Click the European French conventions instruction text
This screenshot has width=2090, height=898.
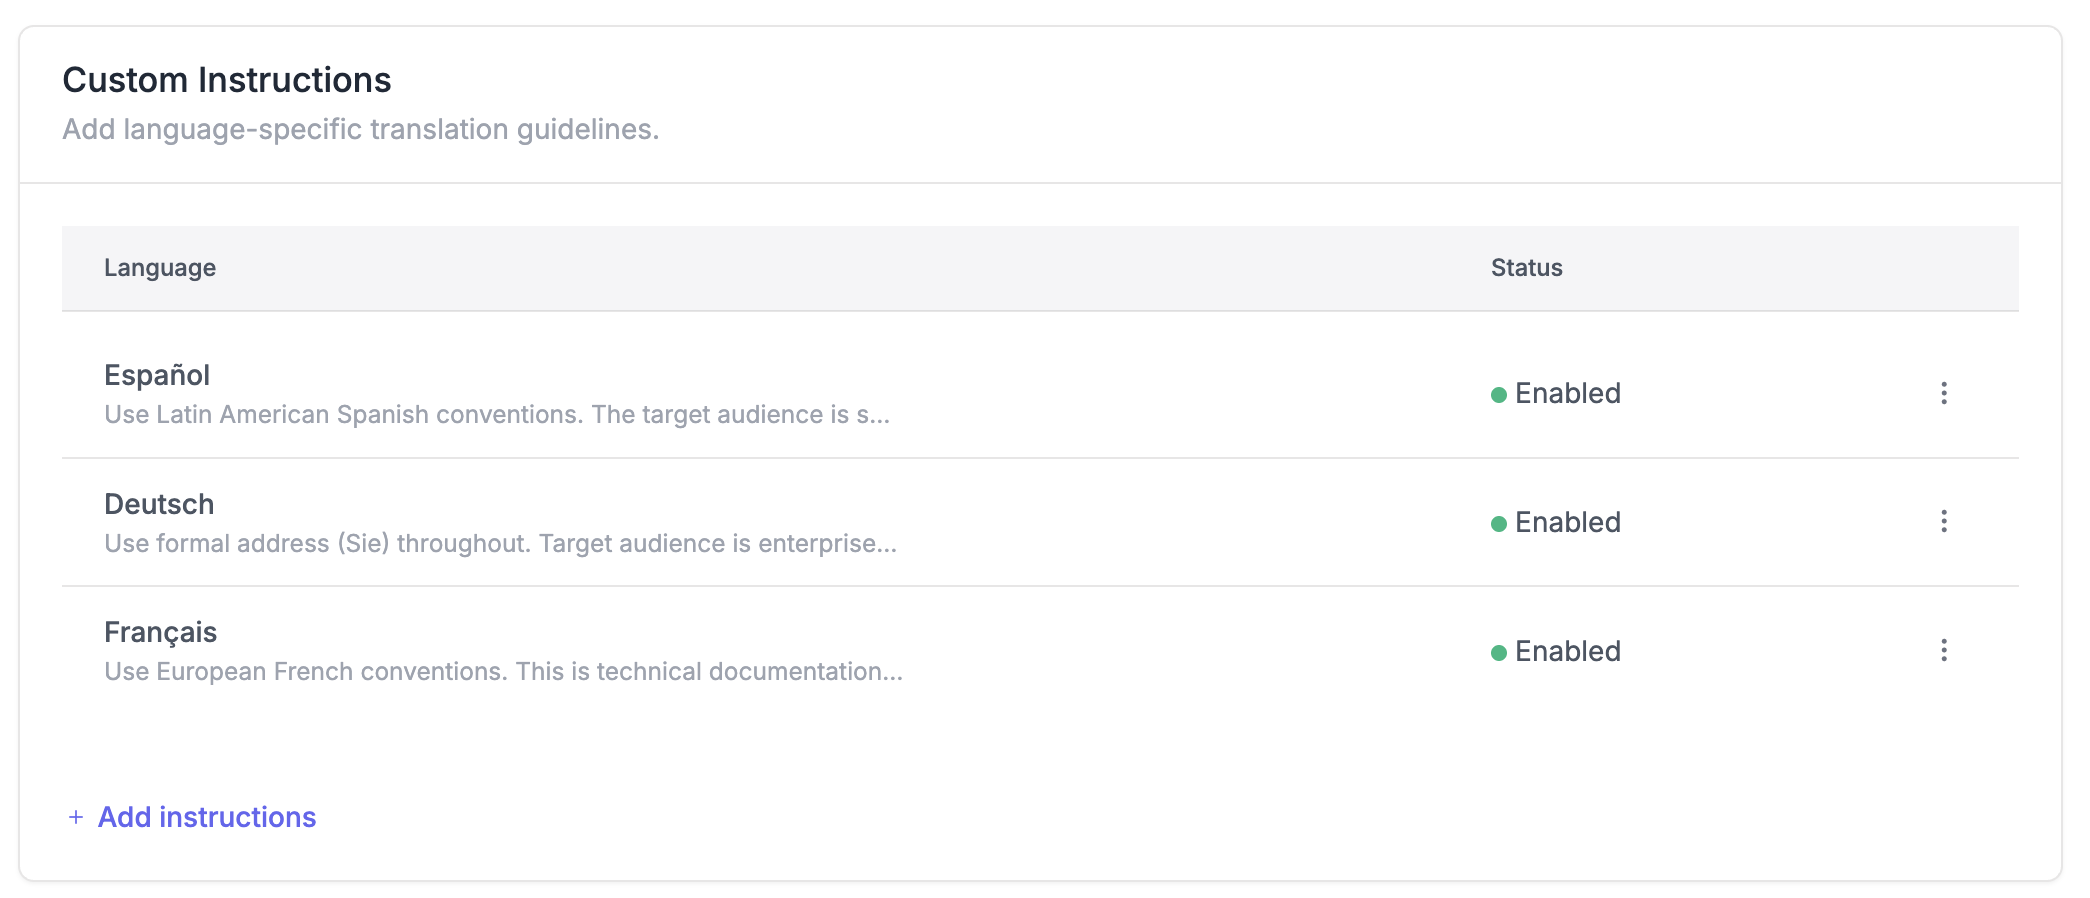(x=503, y=671)
